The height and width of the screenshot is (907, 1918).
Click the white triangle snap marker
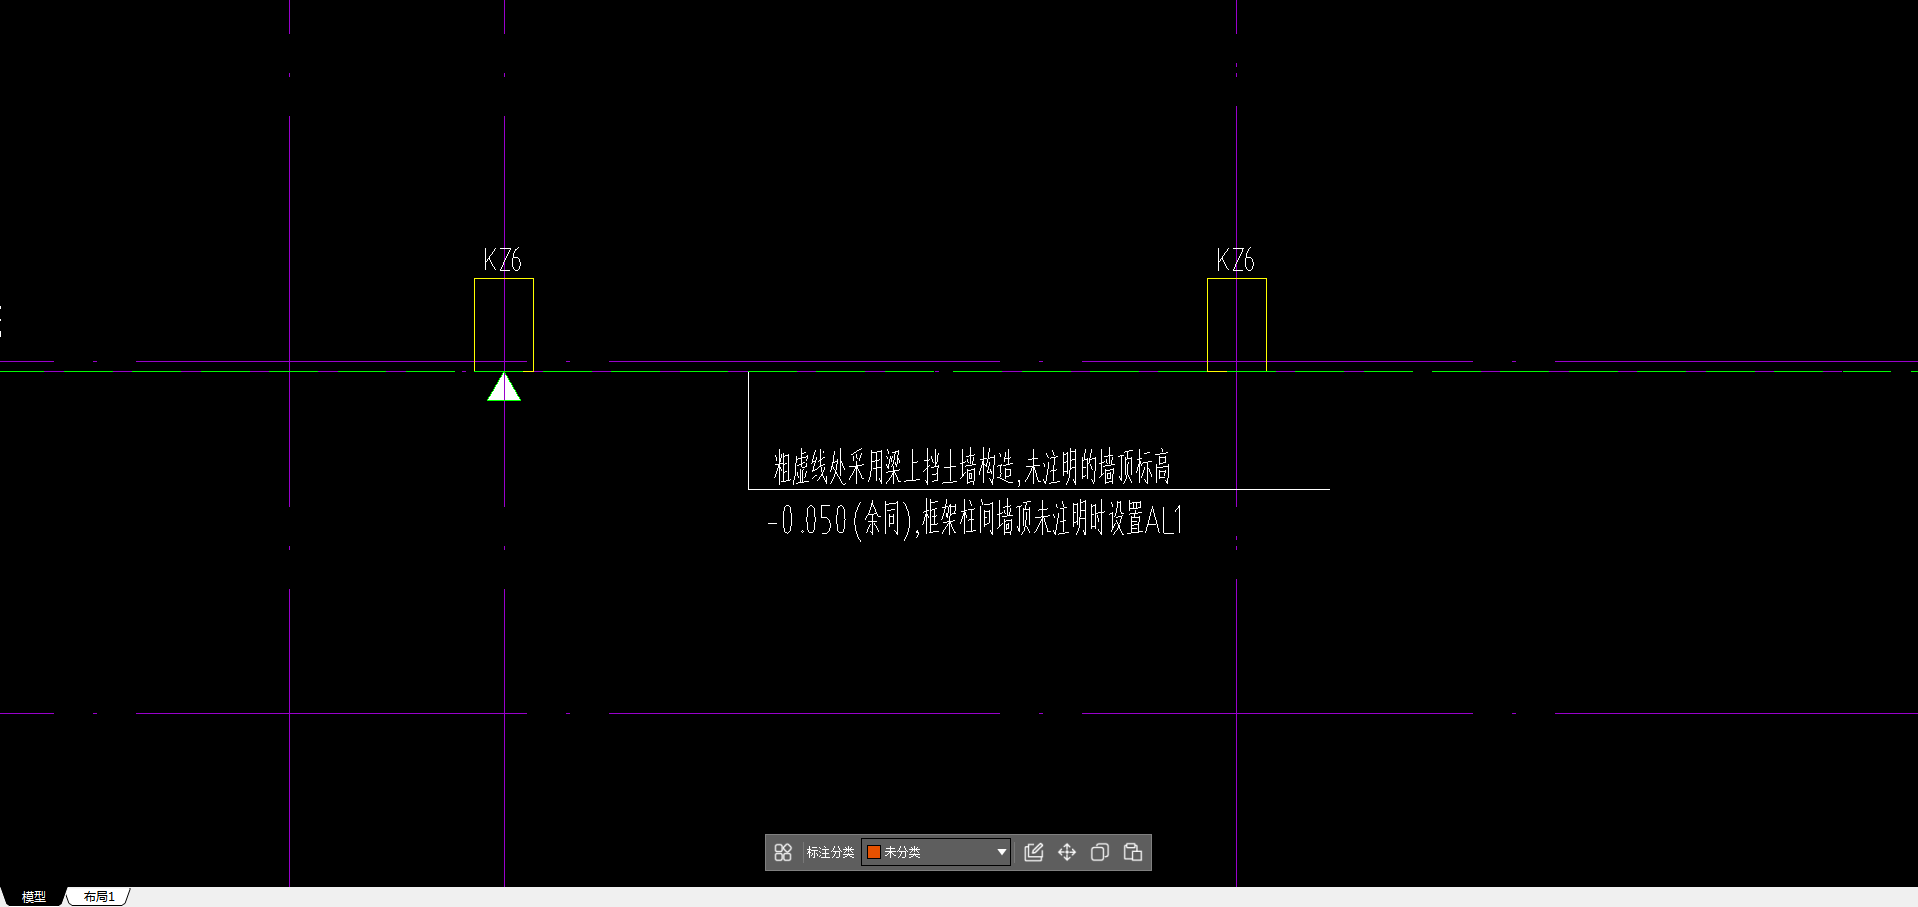coord(504,387)
